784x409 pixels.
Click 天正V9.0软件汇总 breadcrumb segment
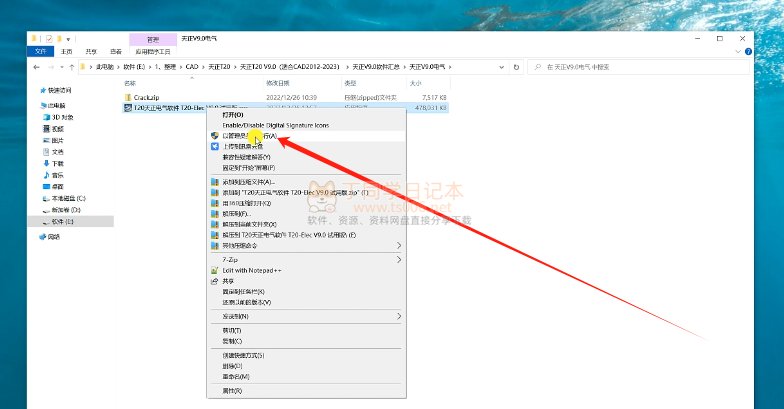click(x=376, y=66)
